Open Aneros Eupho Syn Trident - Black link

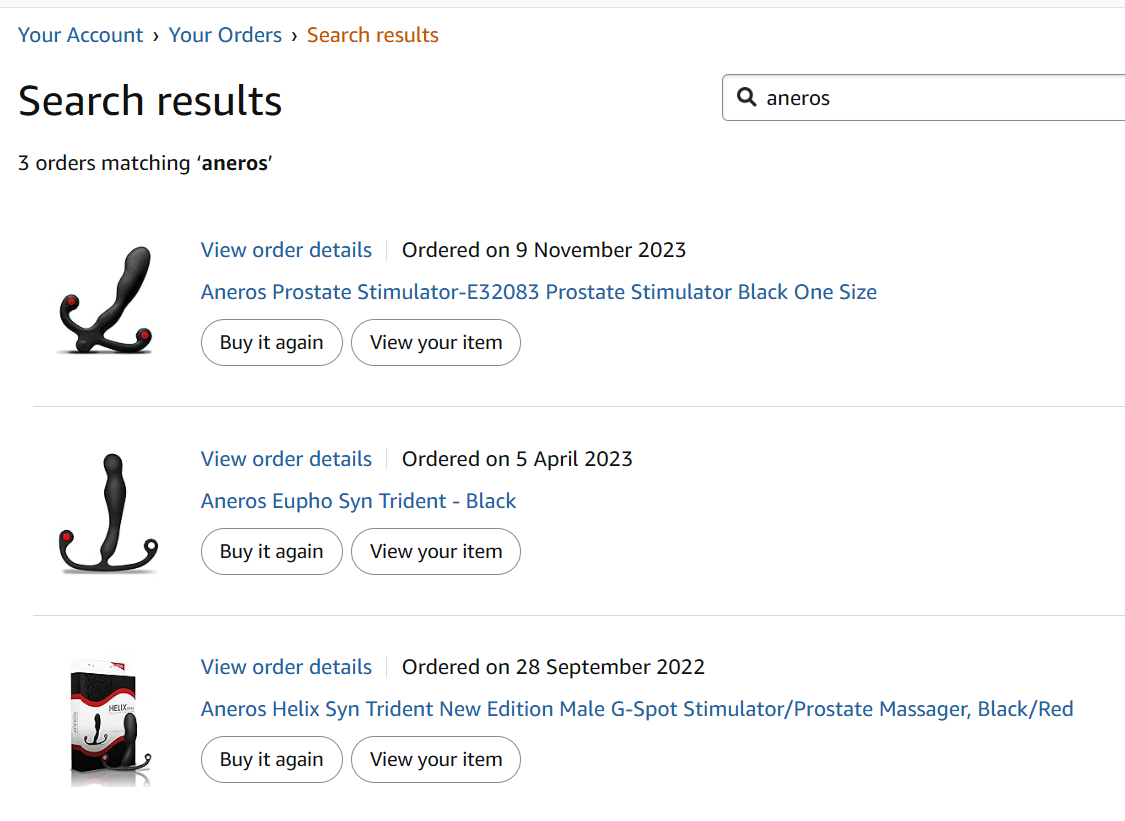coord(358,501)
